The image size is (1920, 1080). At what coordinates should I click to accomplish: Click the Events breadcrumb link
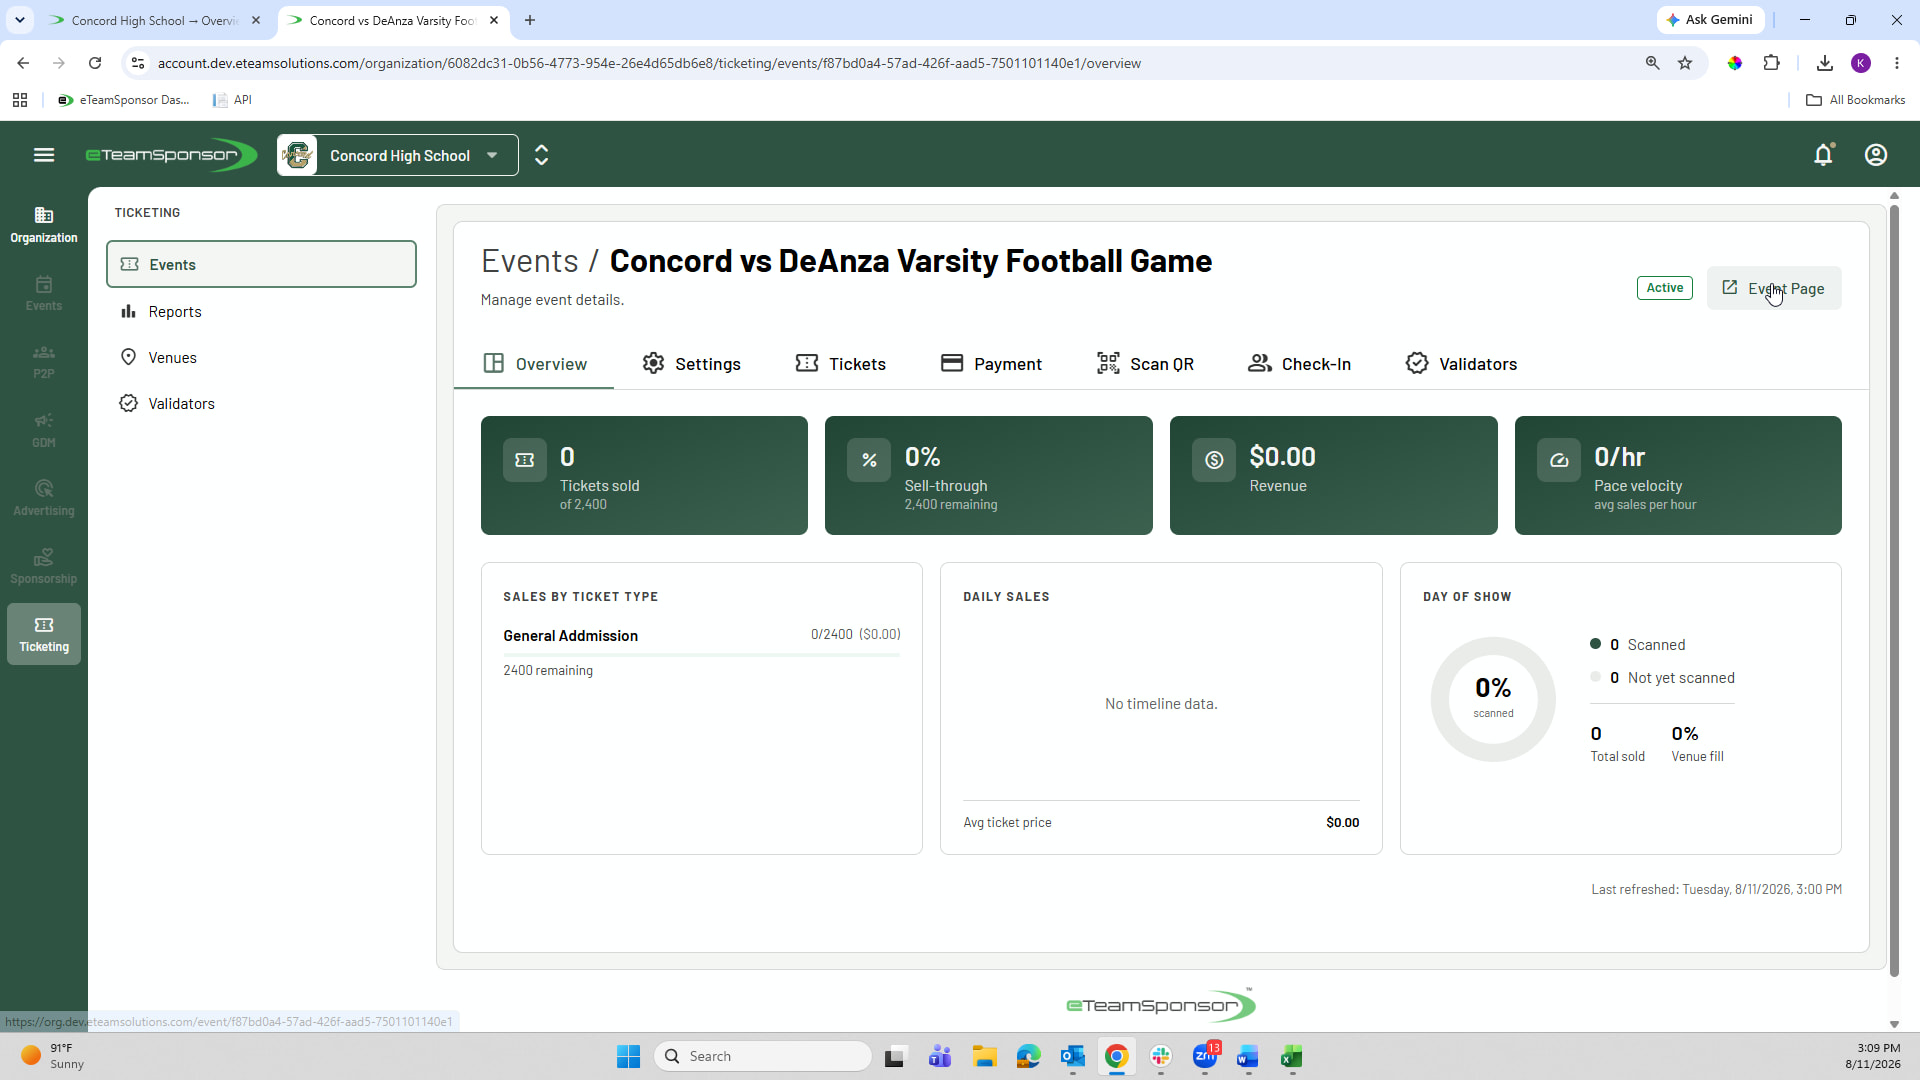pyautogui.click(x=530, y=261)
